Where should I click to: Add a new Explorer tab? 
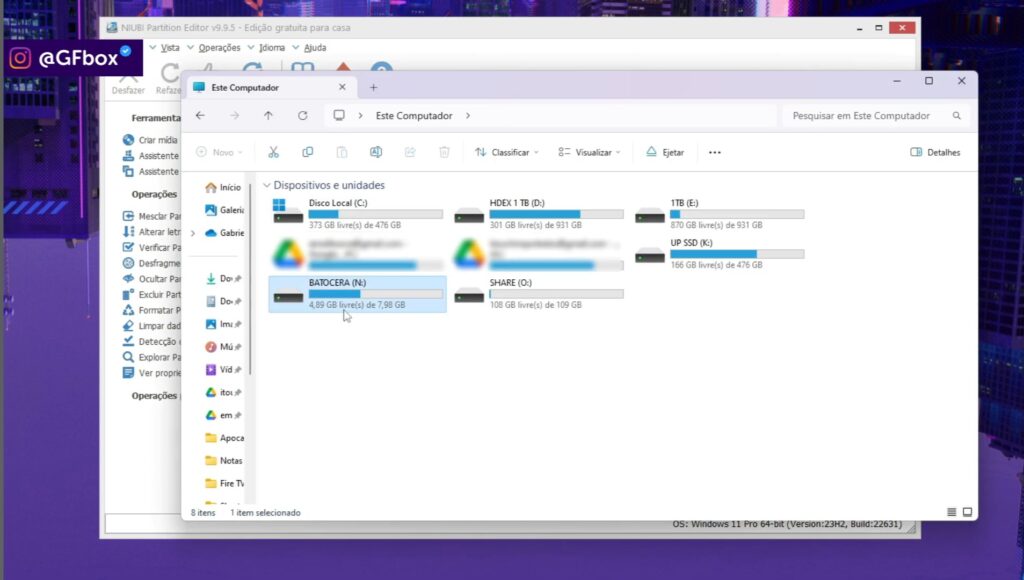click(x=374, y=88)
